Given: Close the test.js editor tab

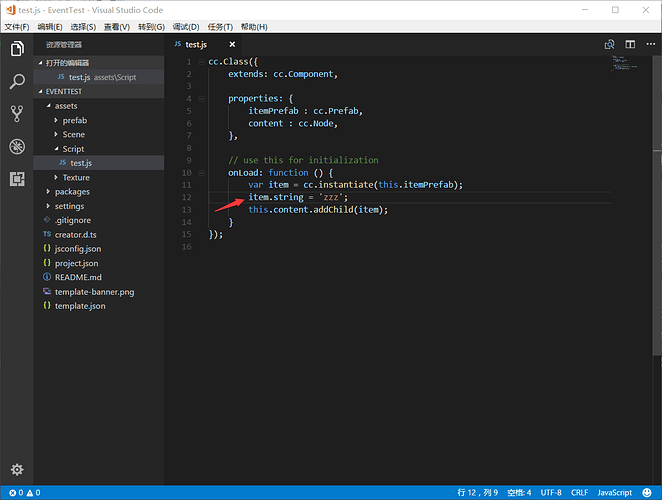Looking at the screenshot, I should [232, 44].
